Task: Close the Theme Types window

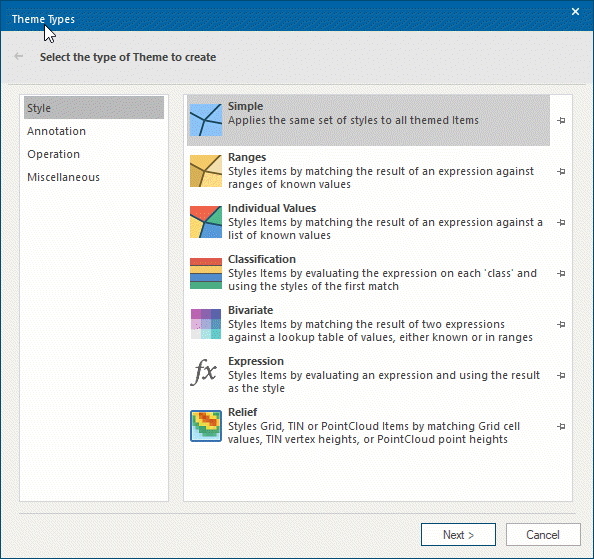Action: click(575, 12)
